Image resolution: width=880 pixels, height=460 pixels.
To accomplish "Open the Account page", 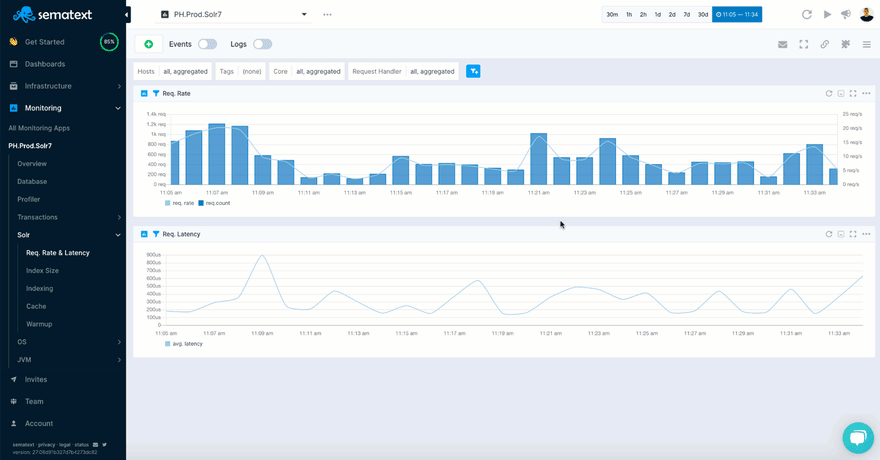I will (39, 424).
